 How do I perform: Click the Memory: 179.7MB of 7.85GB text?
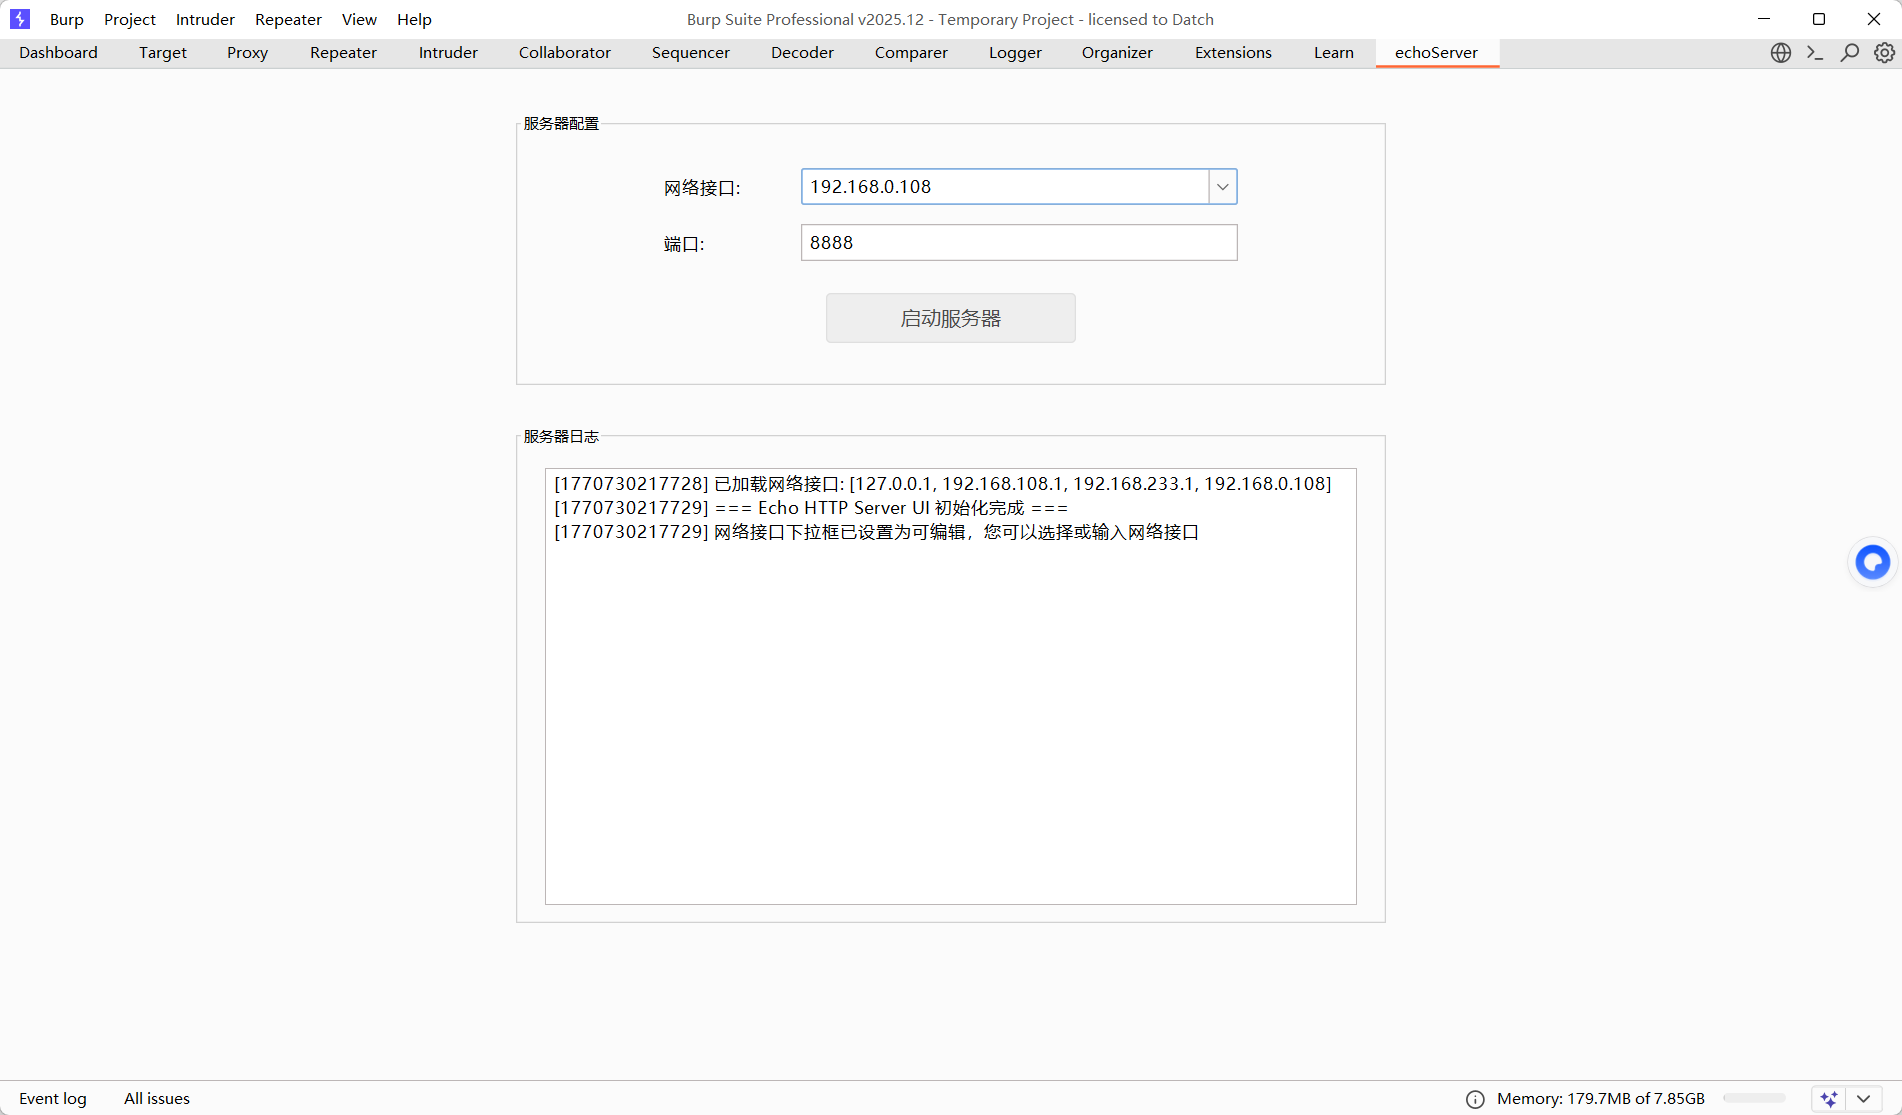coord(1601,1099)
